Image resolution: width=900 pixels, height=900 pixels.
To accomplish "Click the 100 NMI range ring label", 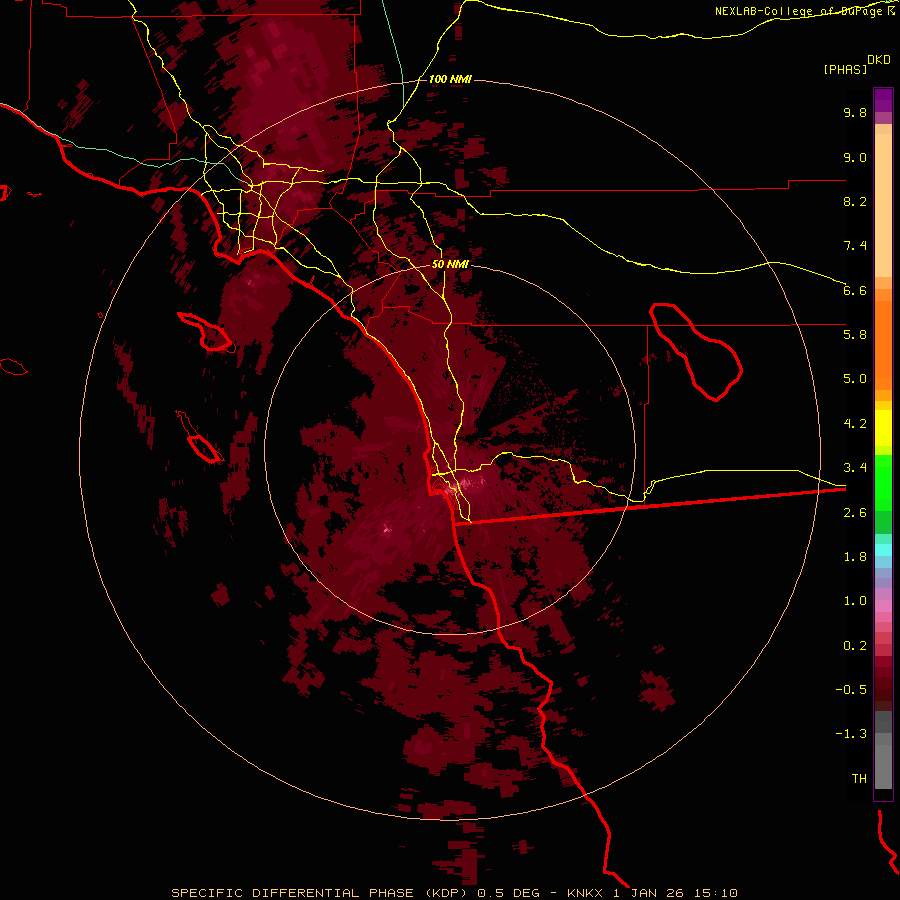I will pyautogui.click(x=450, y=79).
